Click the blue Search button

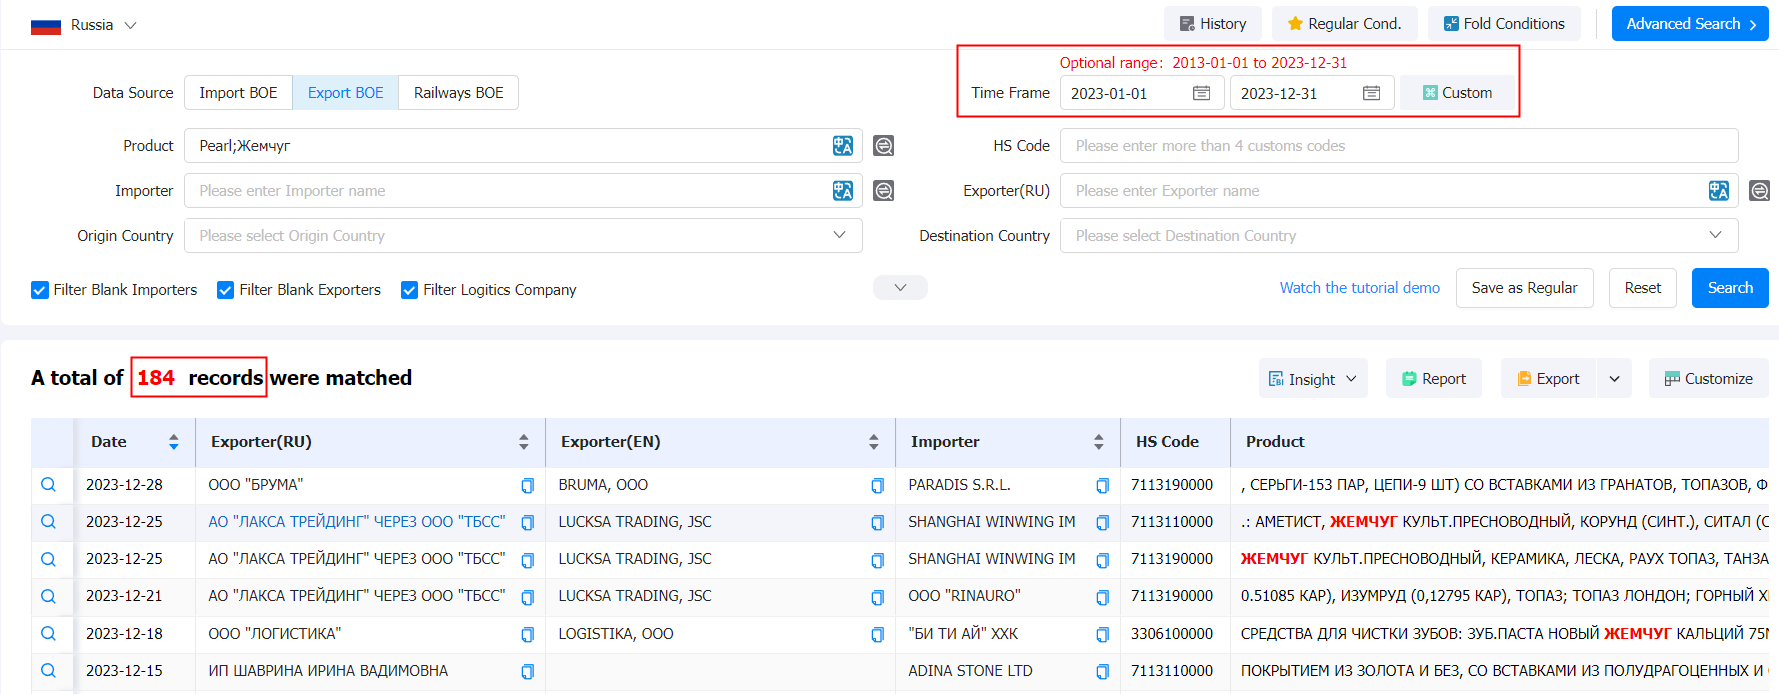1730,288
